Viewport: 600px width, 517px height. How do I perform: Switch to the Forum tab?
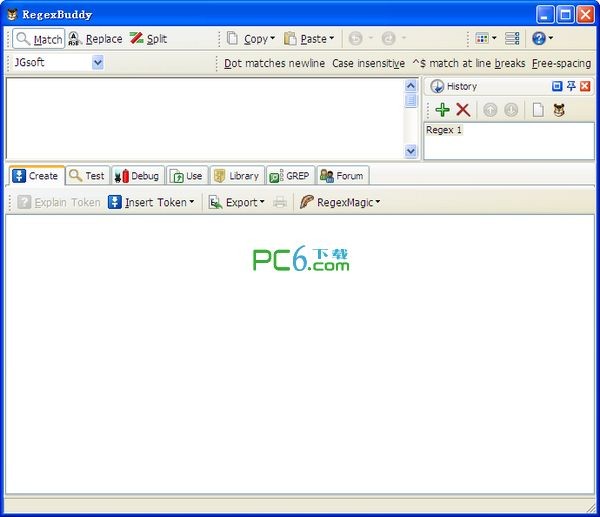pos(342,176)
